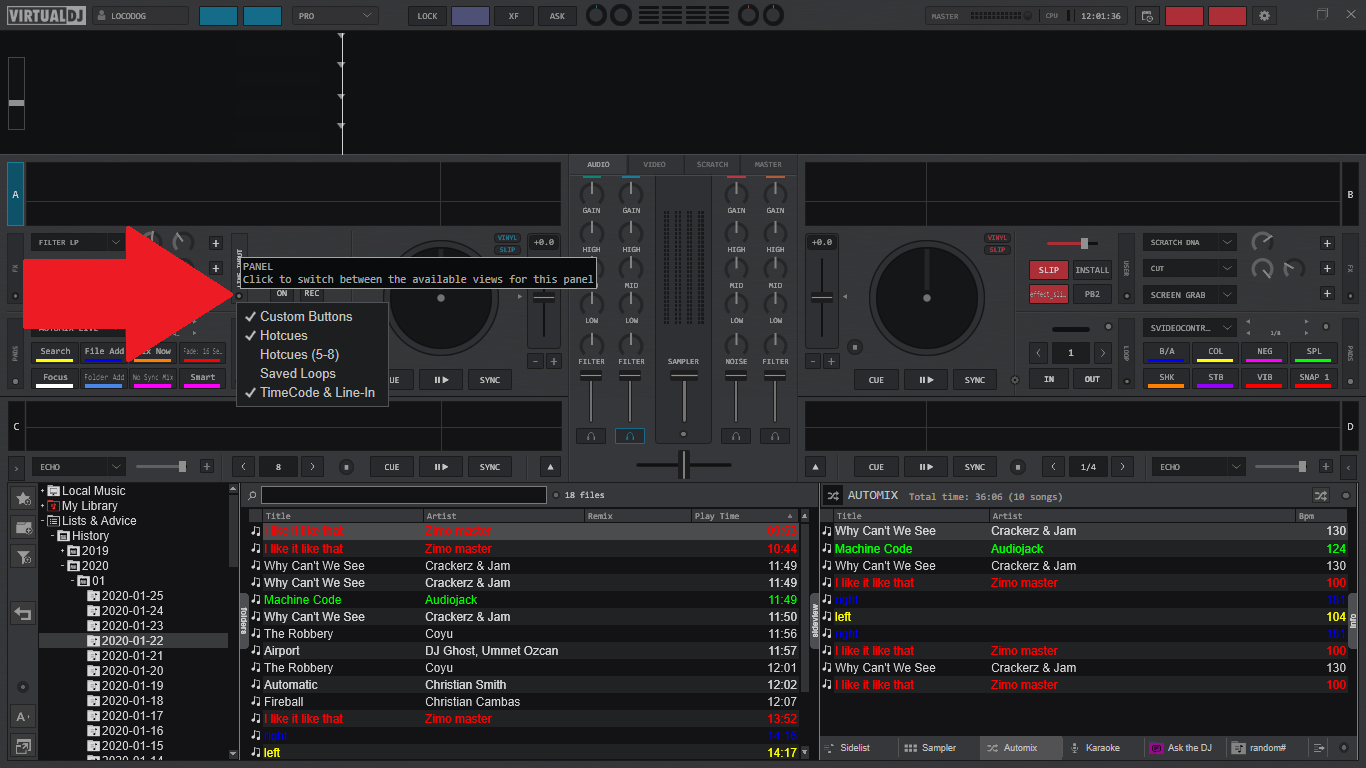Expand the Local Music tree node
Screen dimensions: 1366x768
[43, 491]
